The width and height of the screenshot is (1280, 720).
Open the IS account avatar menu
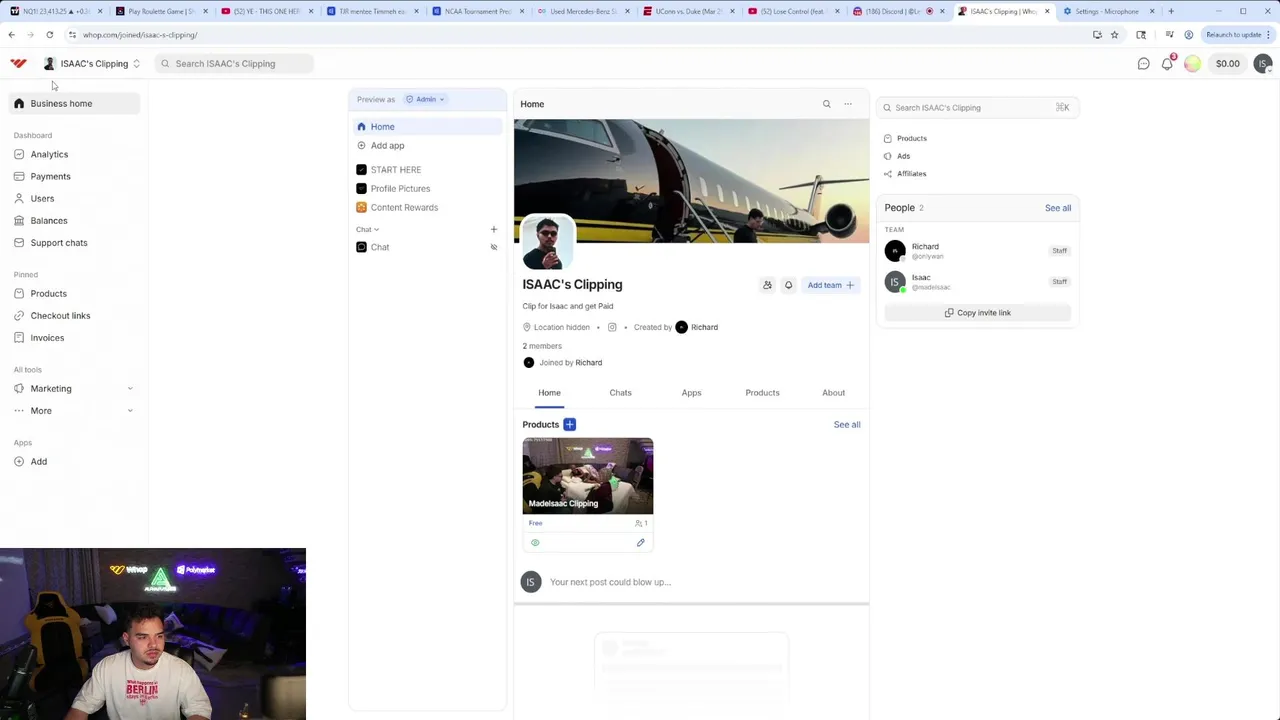click(x=1263, y=64)
